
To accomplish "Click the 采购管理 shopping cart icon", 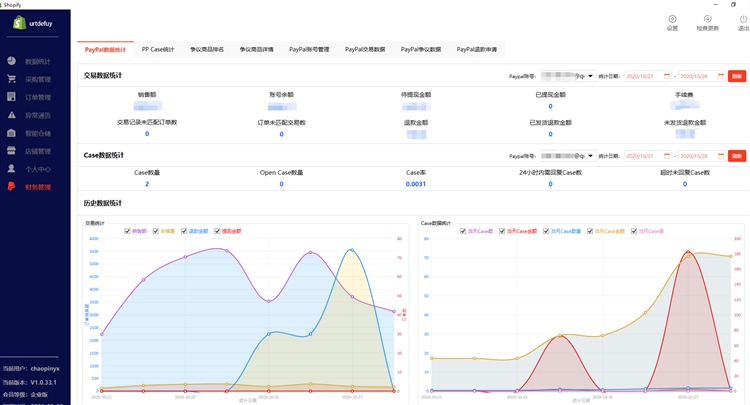I will coord(12,79).
